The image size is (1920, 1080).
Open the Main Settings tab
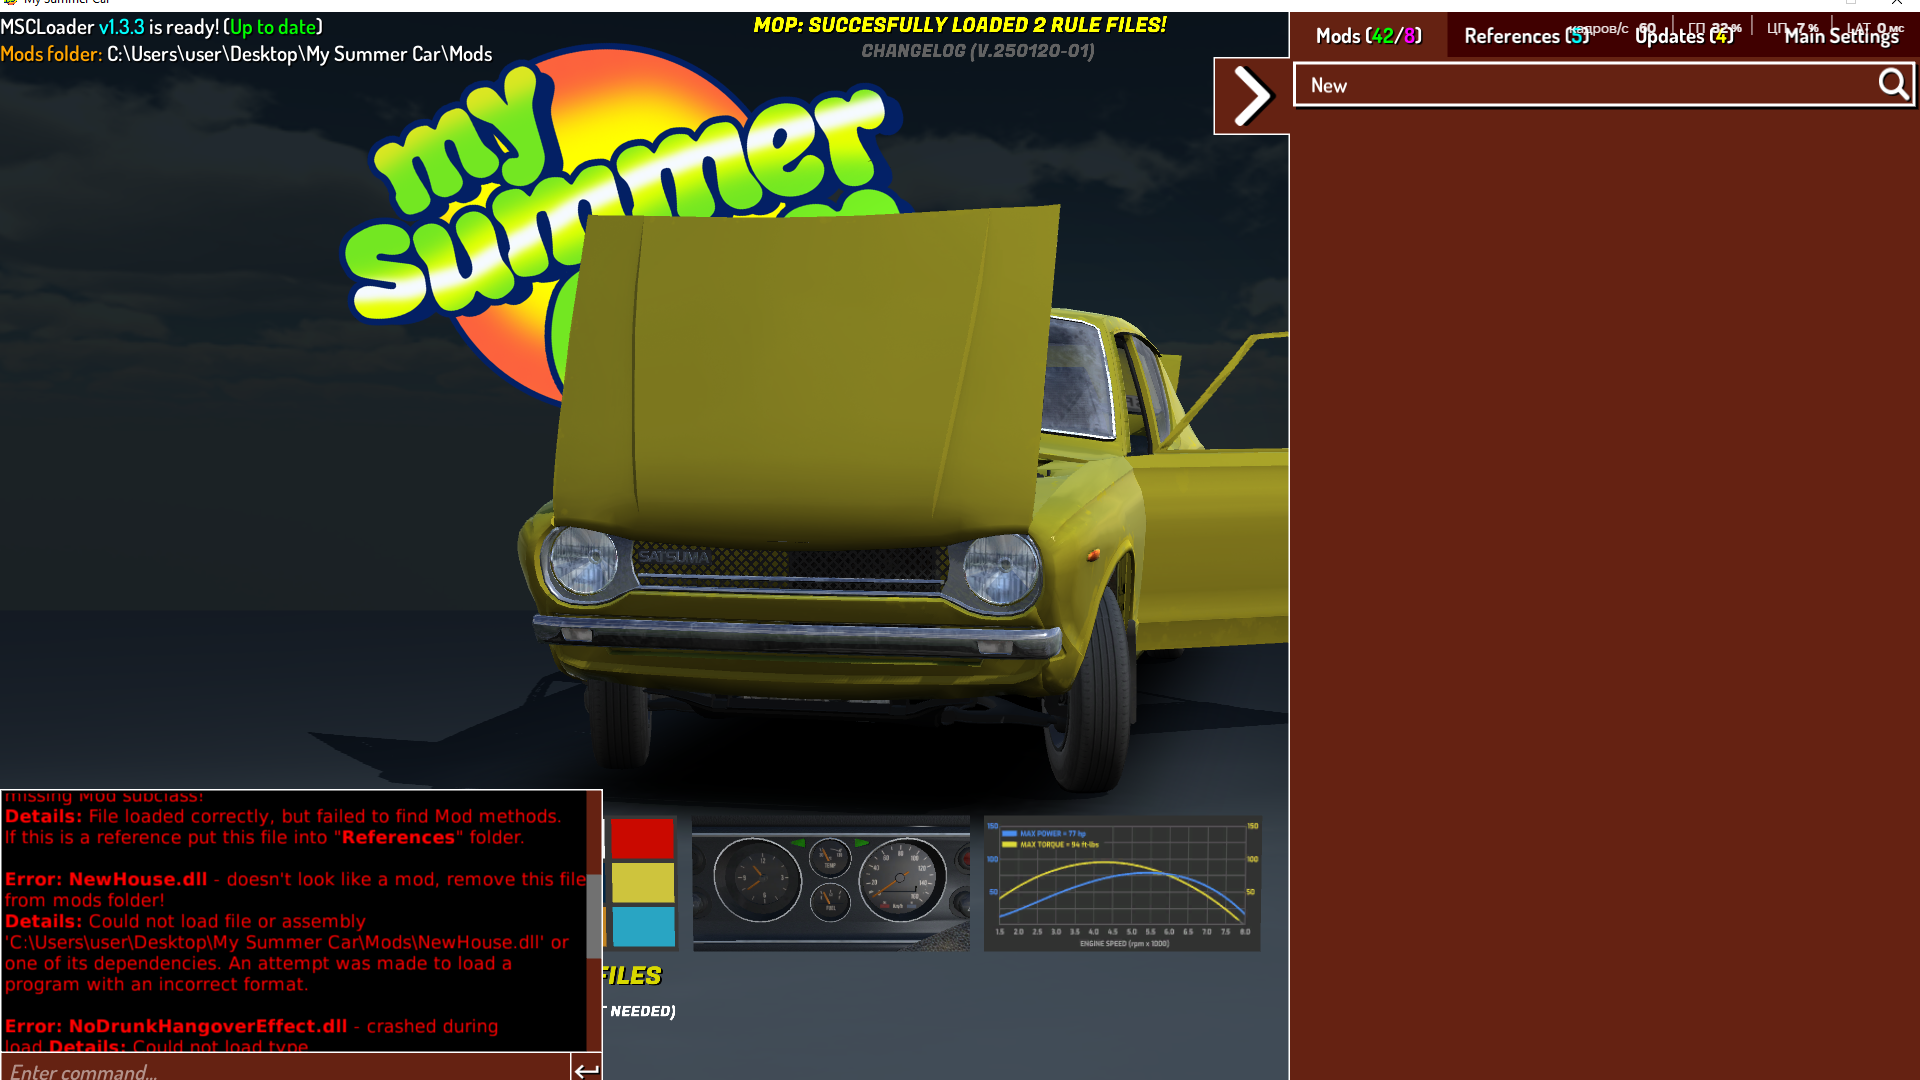click(x=1841, y=36)
